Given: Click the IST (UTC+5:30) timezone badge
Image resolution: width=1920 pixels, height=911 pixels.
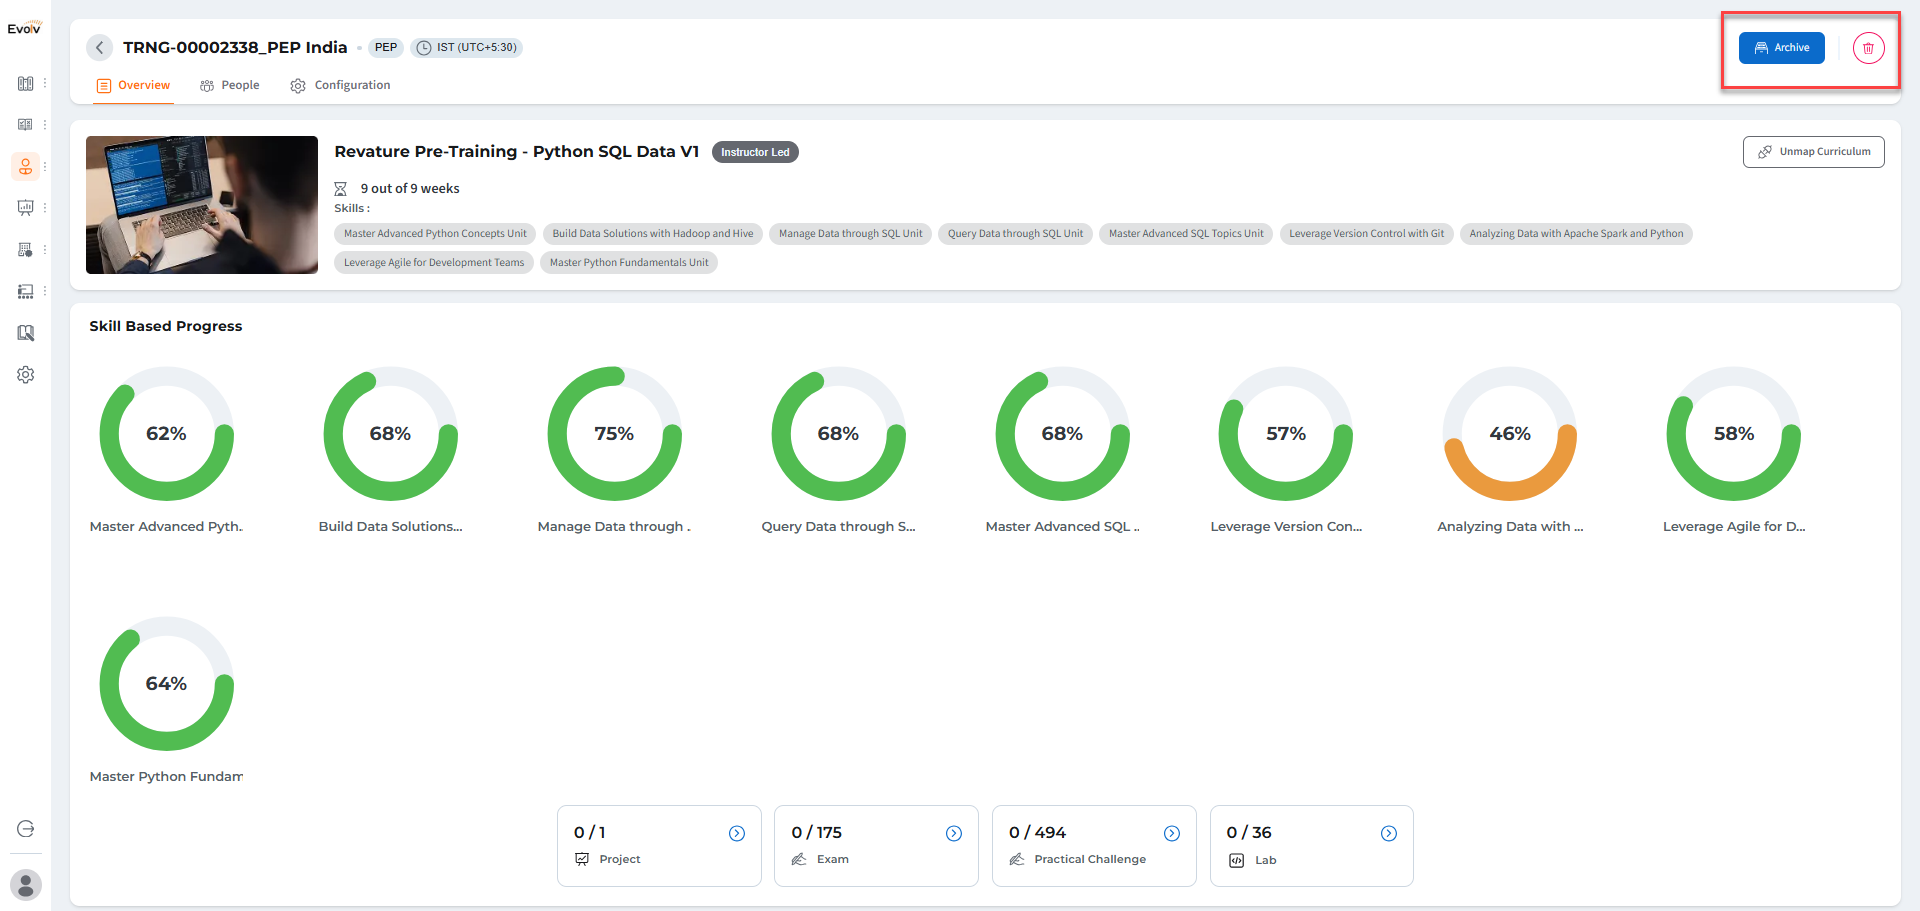Looking at the screenshot, I should 467,48.
